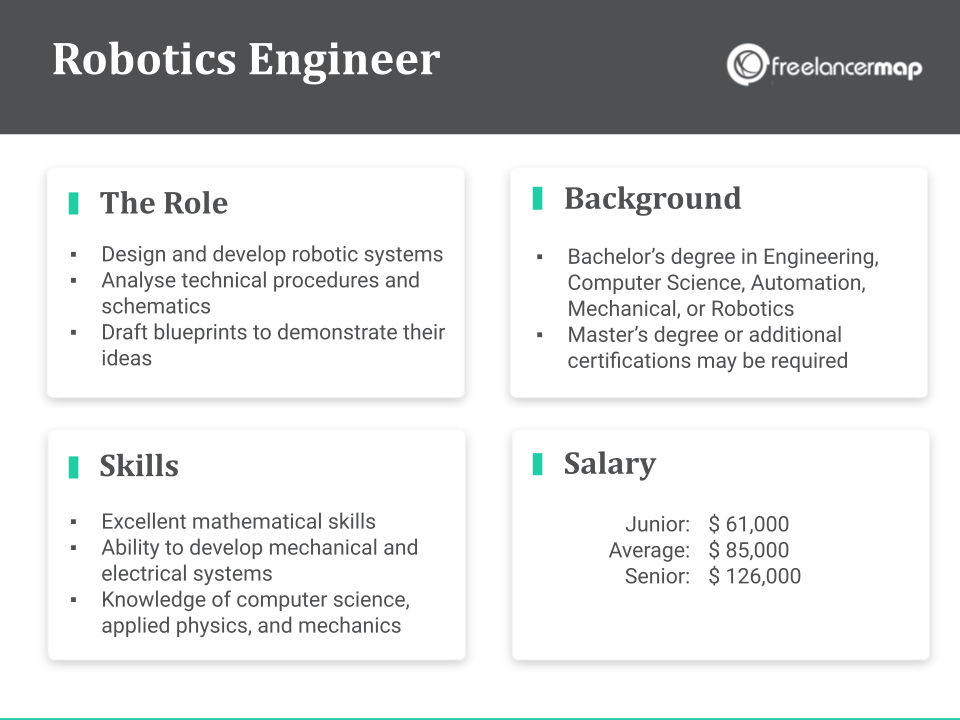The image size is (960, 720).
Task: Select the Background heading
Action: [652, 198]
